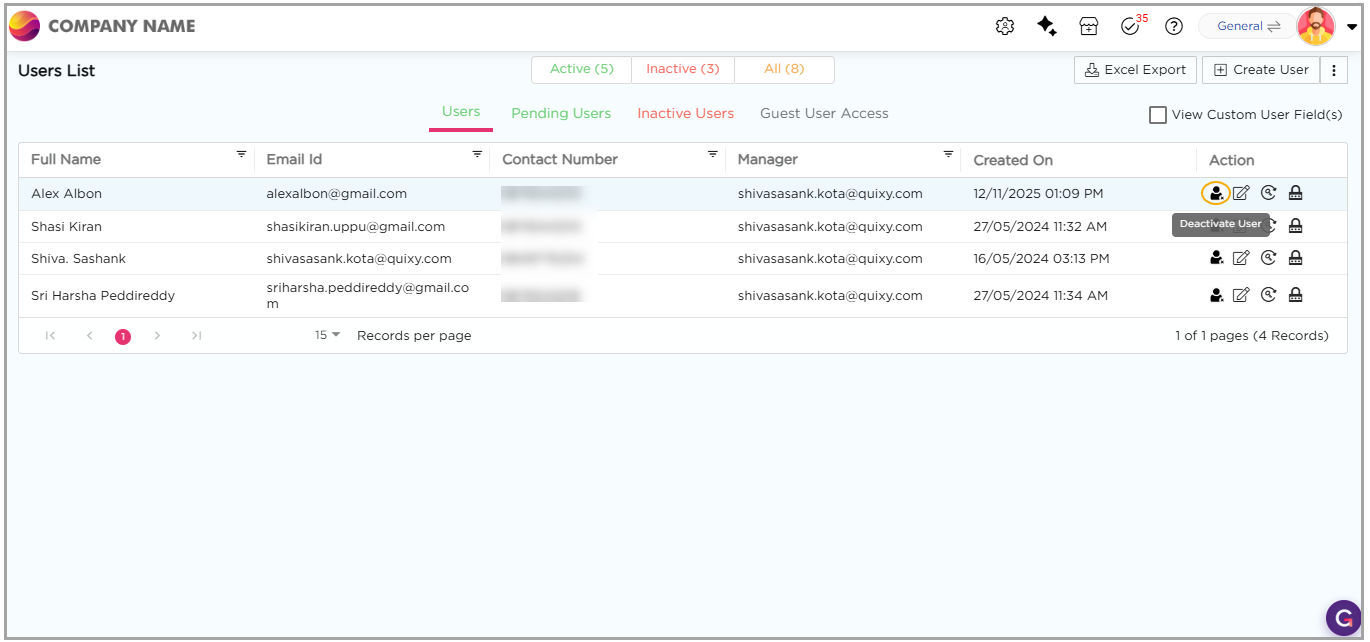Click the Create User button

[1261, 70]
